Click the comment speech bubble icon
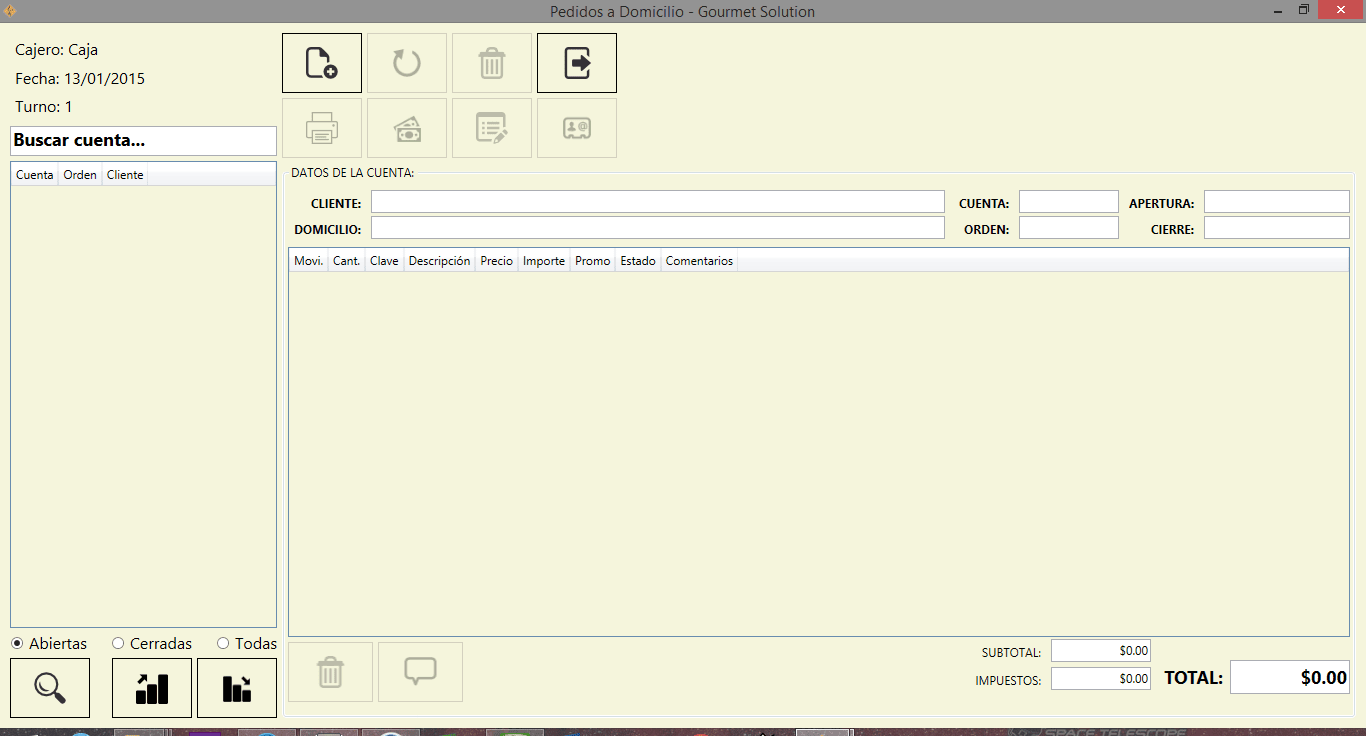1366x736 pixels. (420, 671)
